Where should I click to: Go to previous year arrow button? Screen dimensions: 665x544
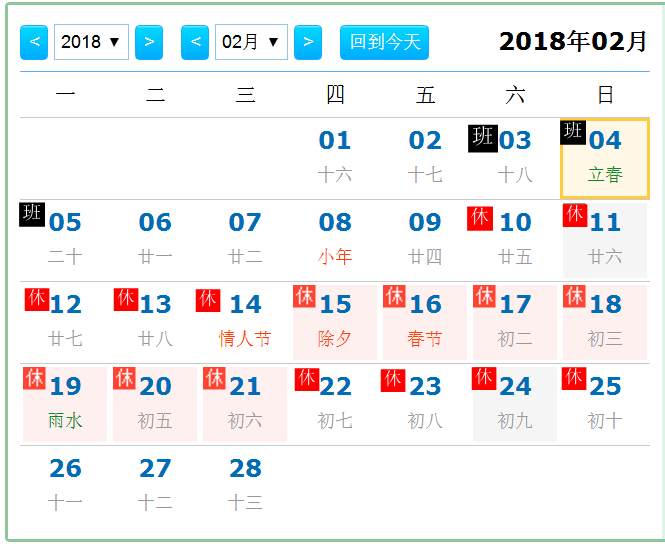click(x=34, y=42)
